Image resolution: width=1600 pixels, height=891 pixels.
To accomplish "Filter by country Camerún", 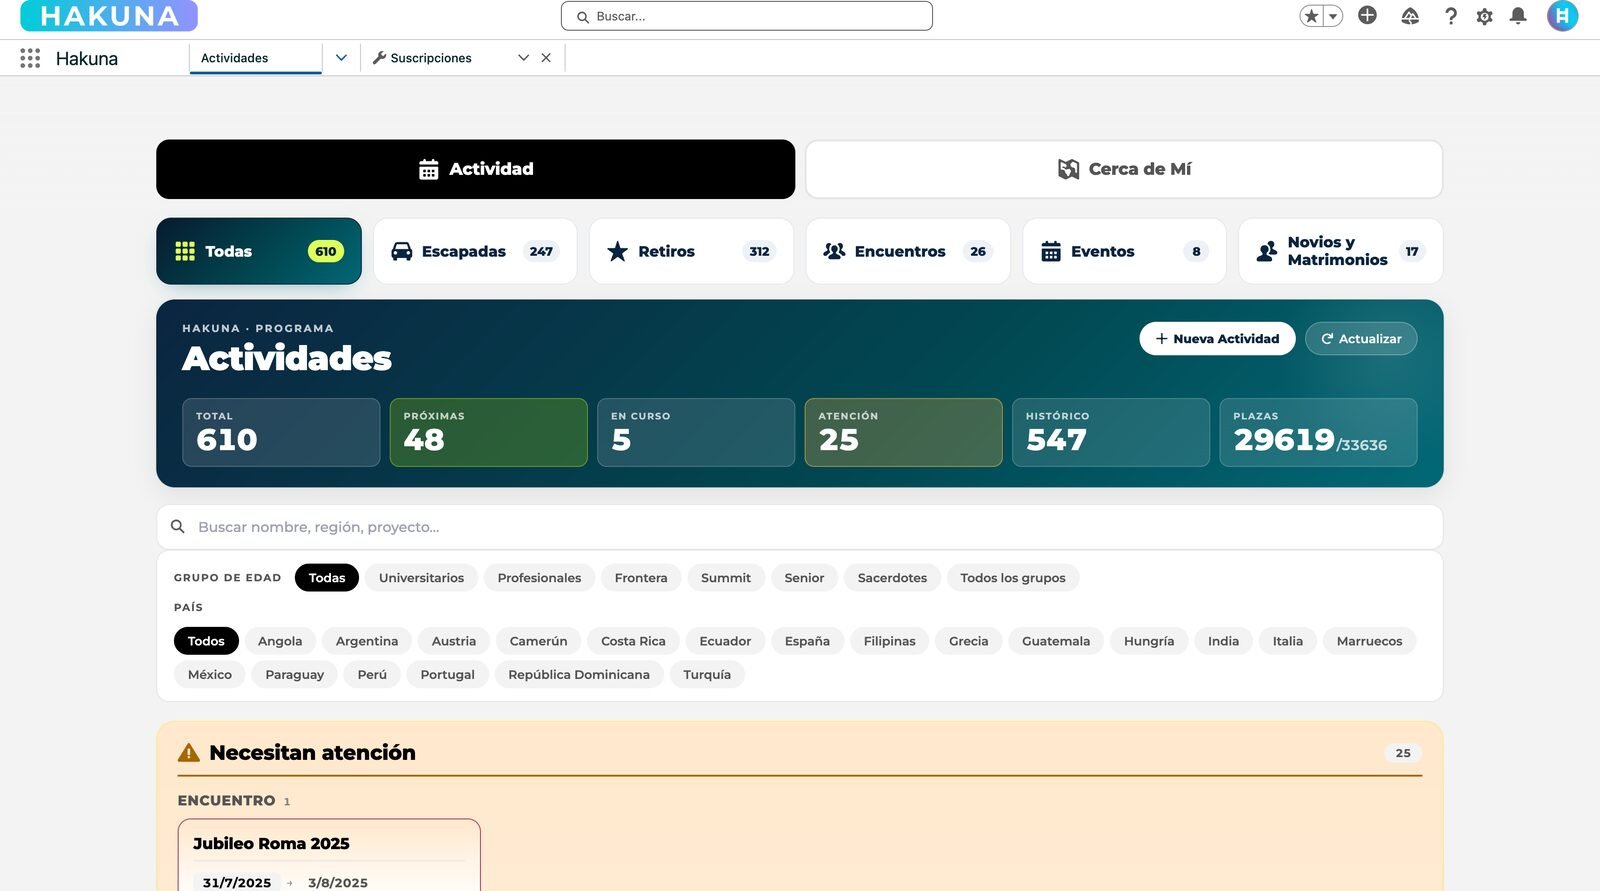I will (x=538, y=641).
